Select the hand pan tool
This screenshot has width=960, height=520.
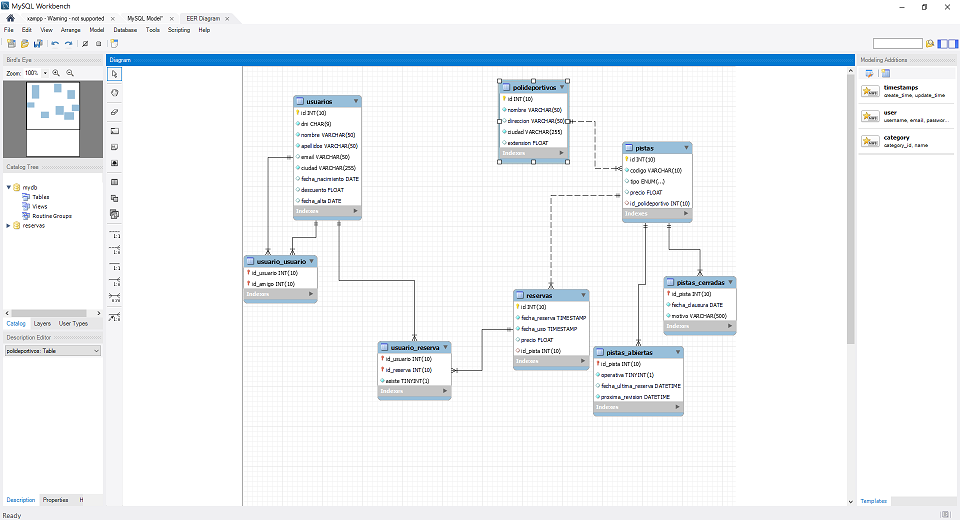coord(115,93)
